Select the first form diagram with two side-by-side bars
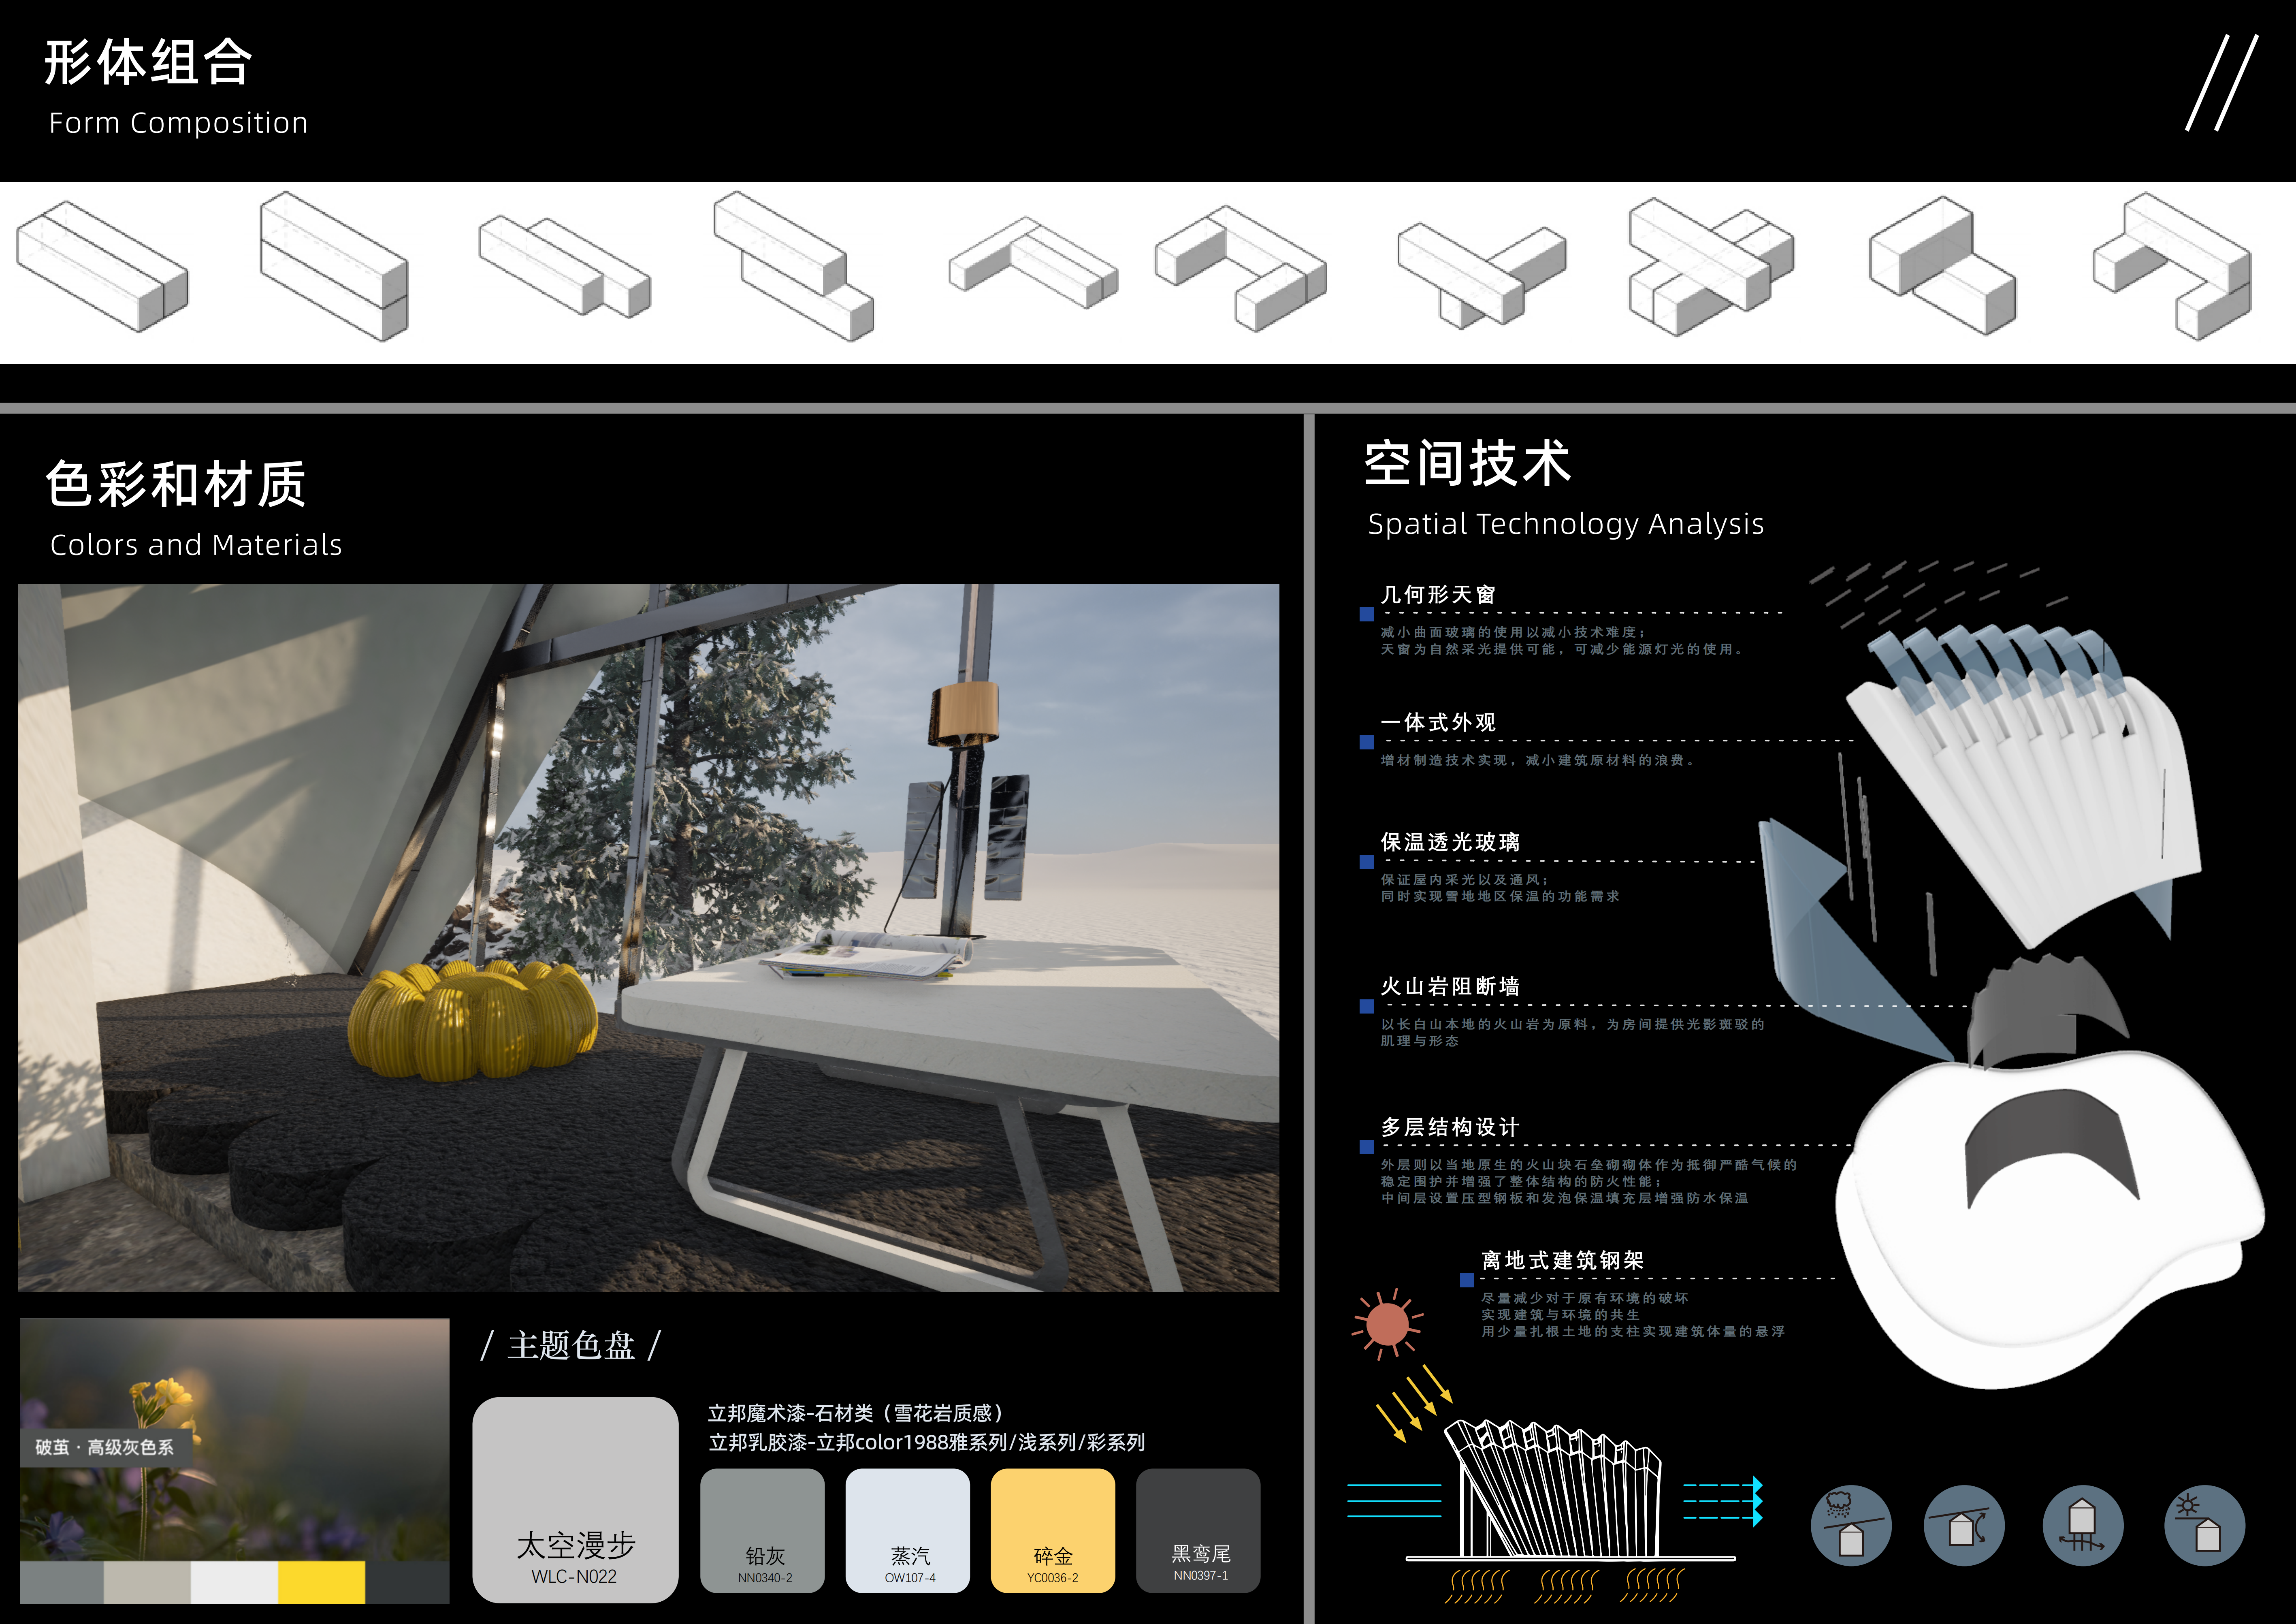The image size is (2296, 1624). click(102, 266)
